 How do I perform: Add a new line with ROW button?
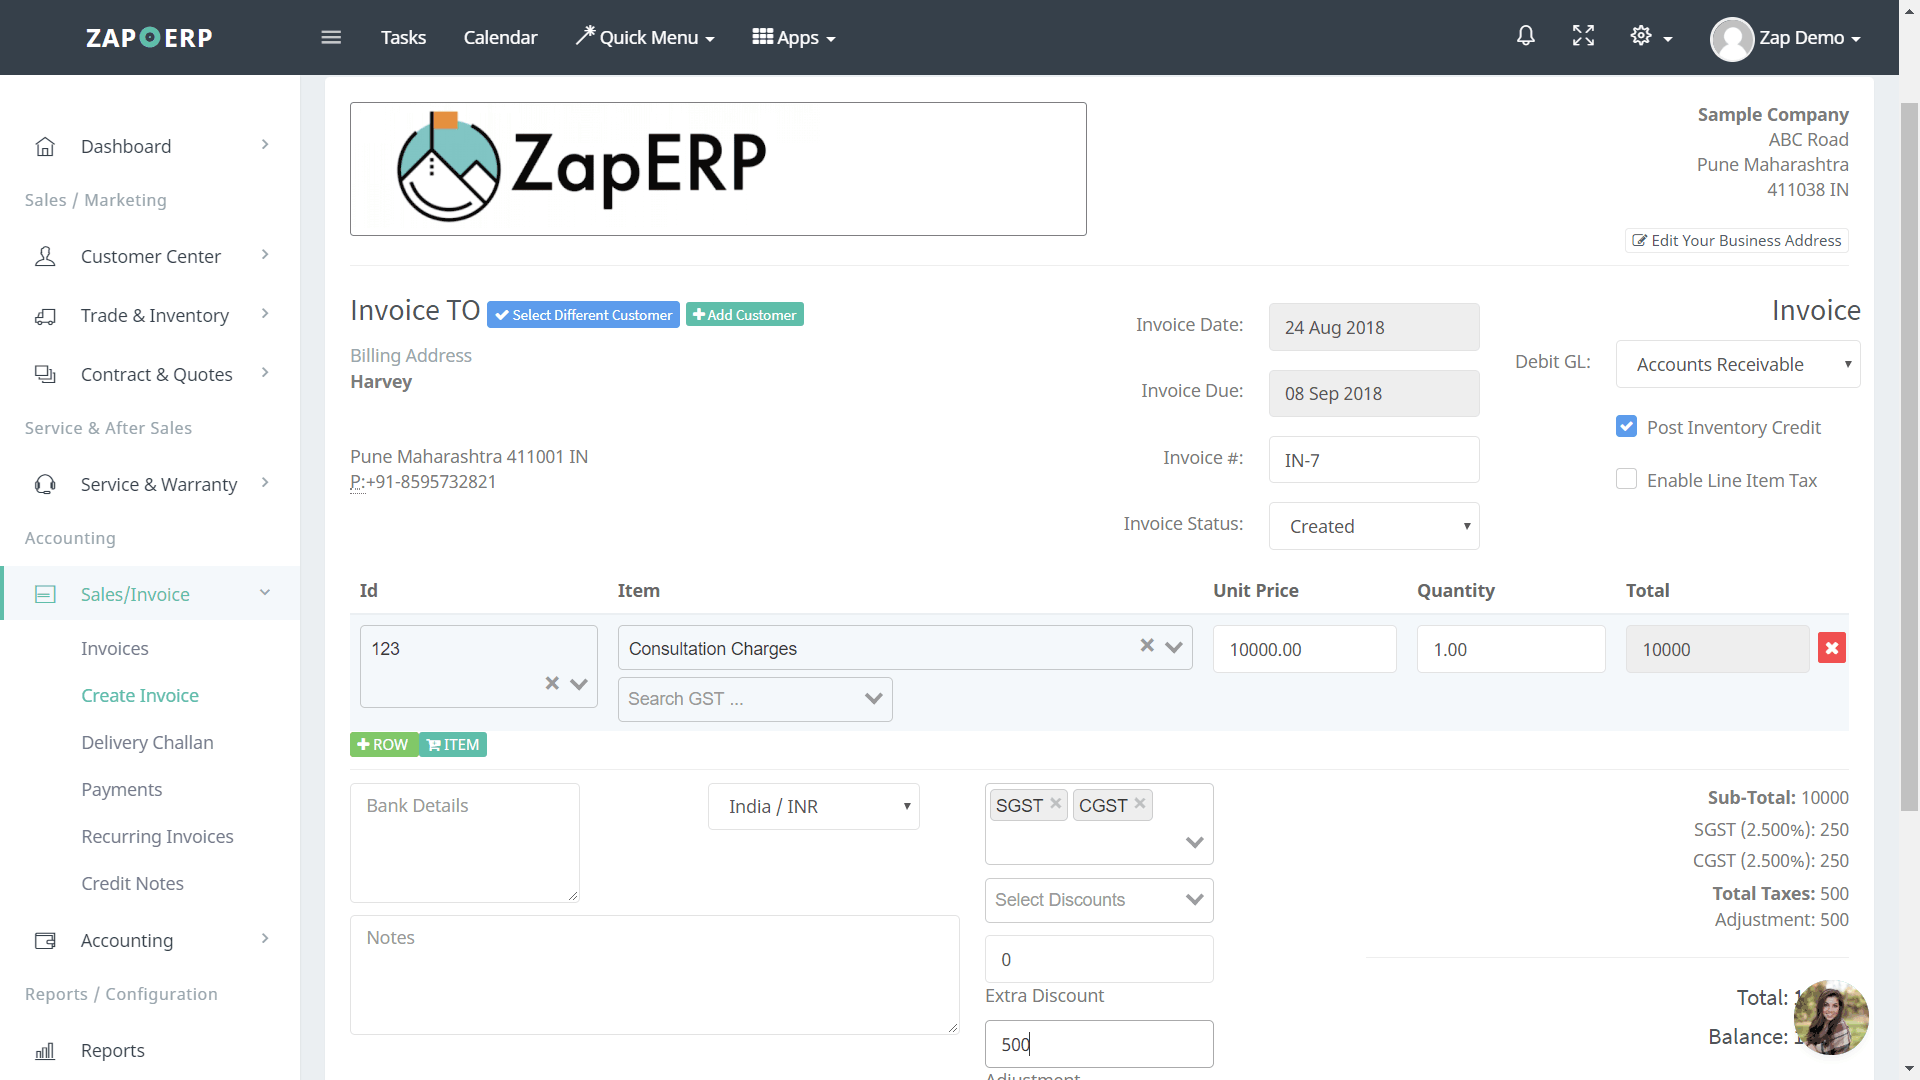click(x=384, y=745)
